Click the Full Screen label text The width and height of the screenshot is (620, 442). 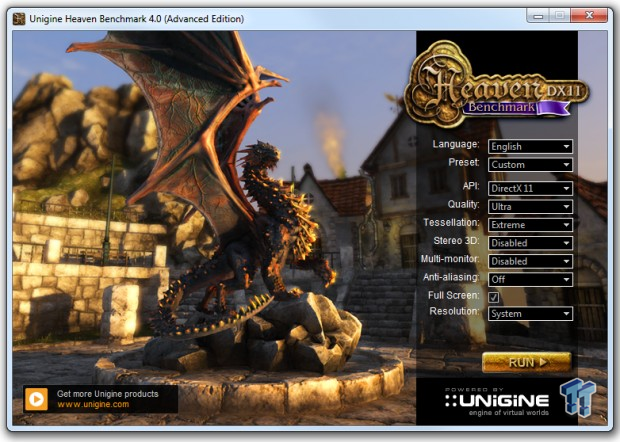point(454,295)
